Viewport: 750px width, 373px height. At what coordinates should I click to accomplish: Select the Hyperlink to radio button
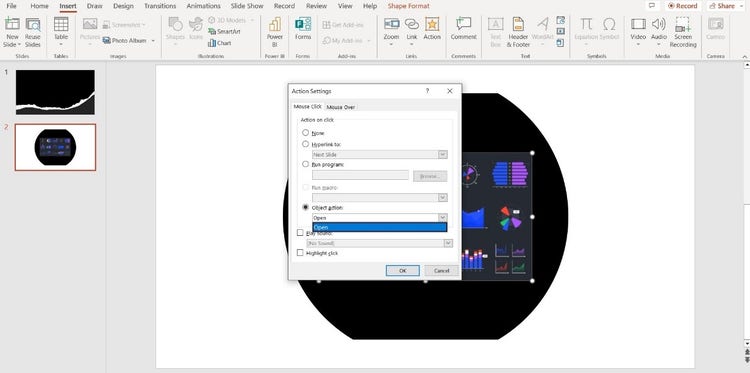(x=305, y=143)
